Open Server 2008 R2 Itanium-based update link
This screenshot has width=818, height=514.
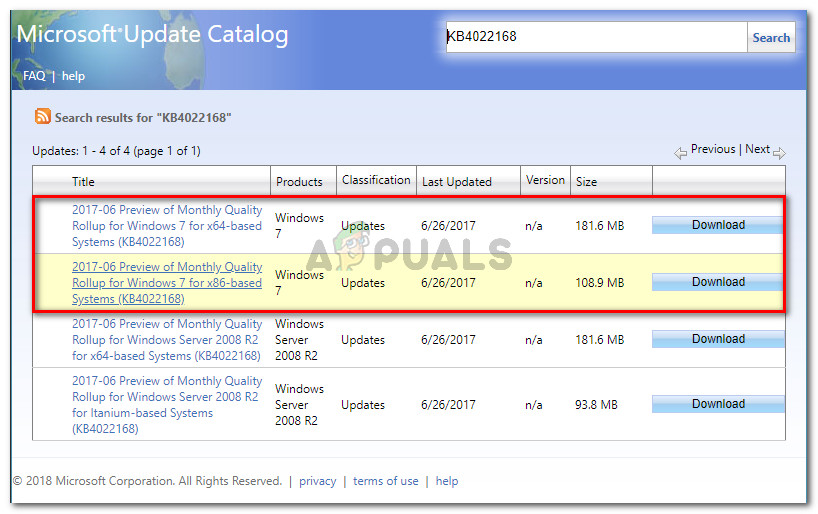click(x=167, y=404)
